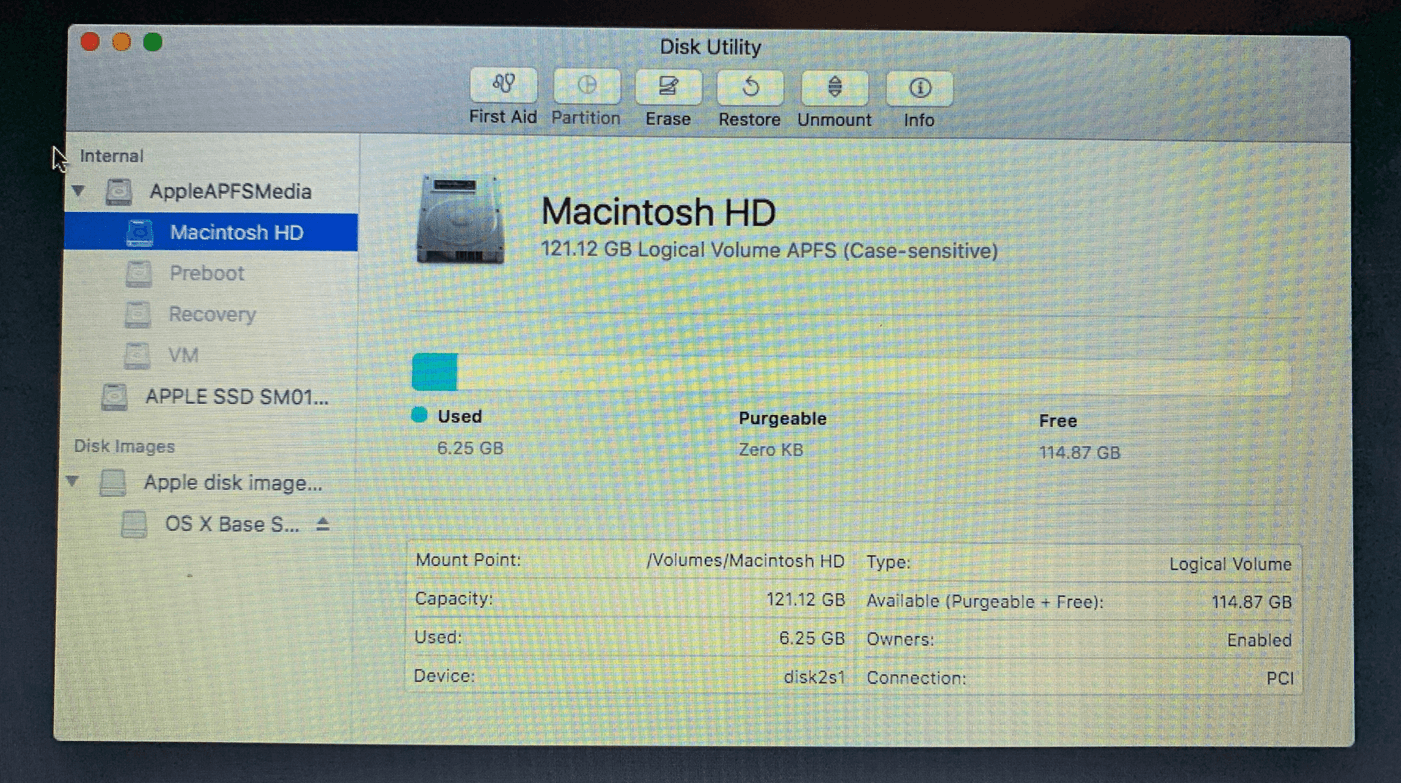This screenshot has height=783, width=1401.
Task: Run First Aid from the toolbar
Action: (x=503, y=85)
